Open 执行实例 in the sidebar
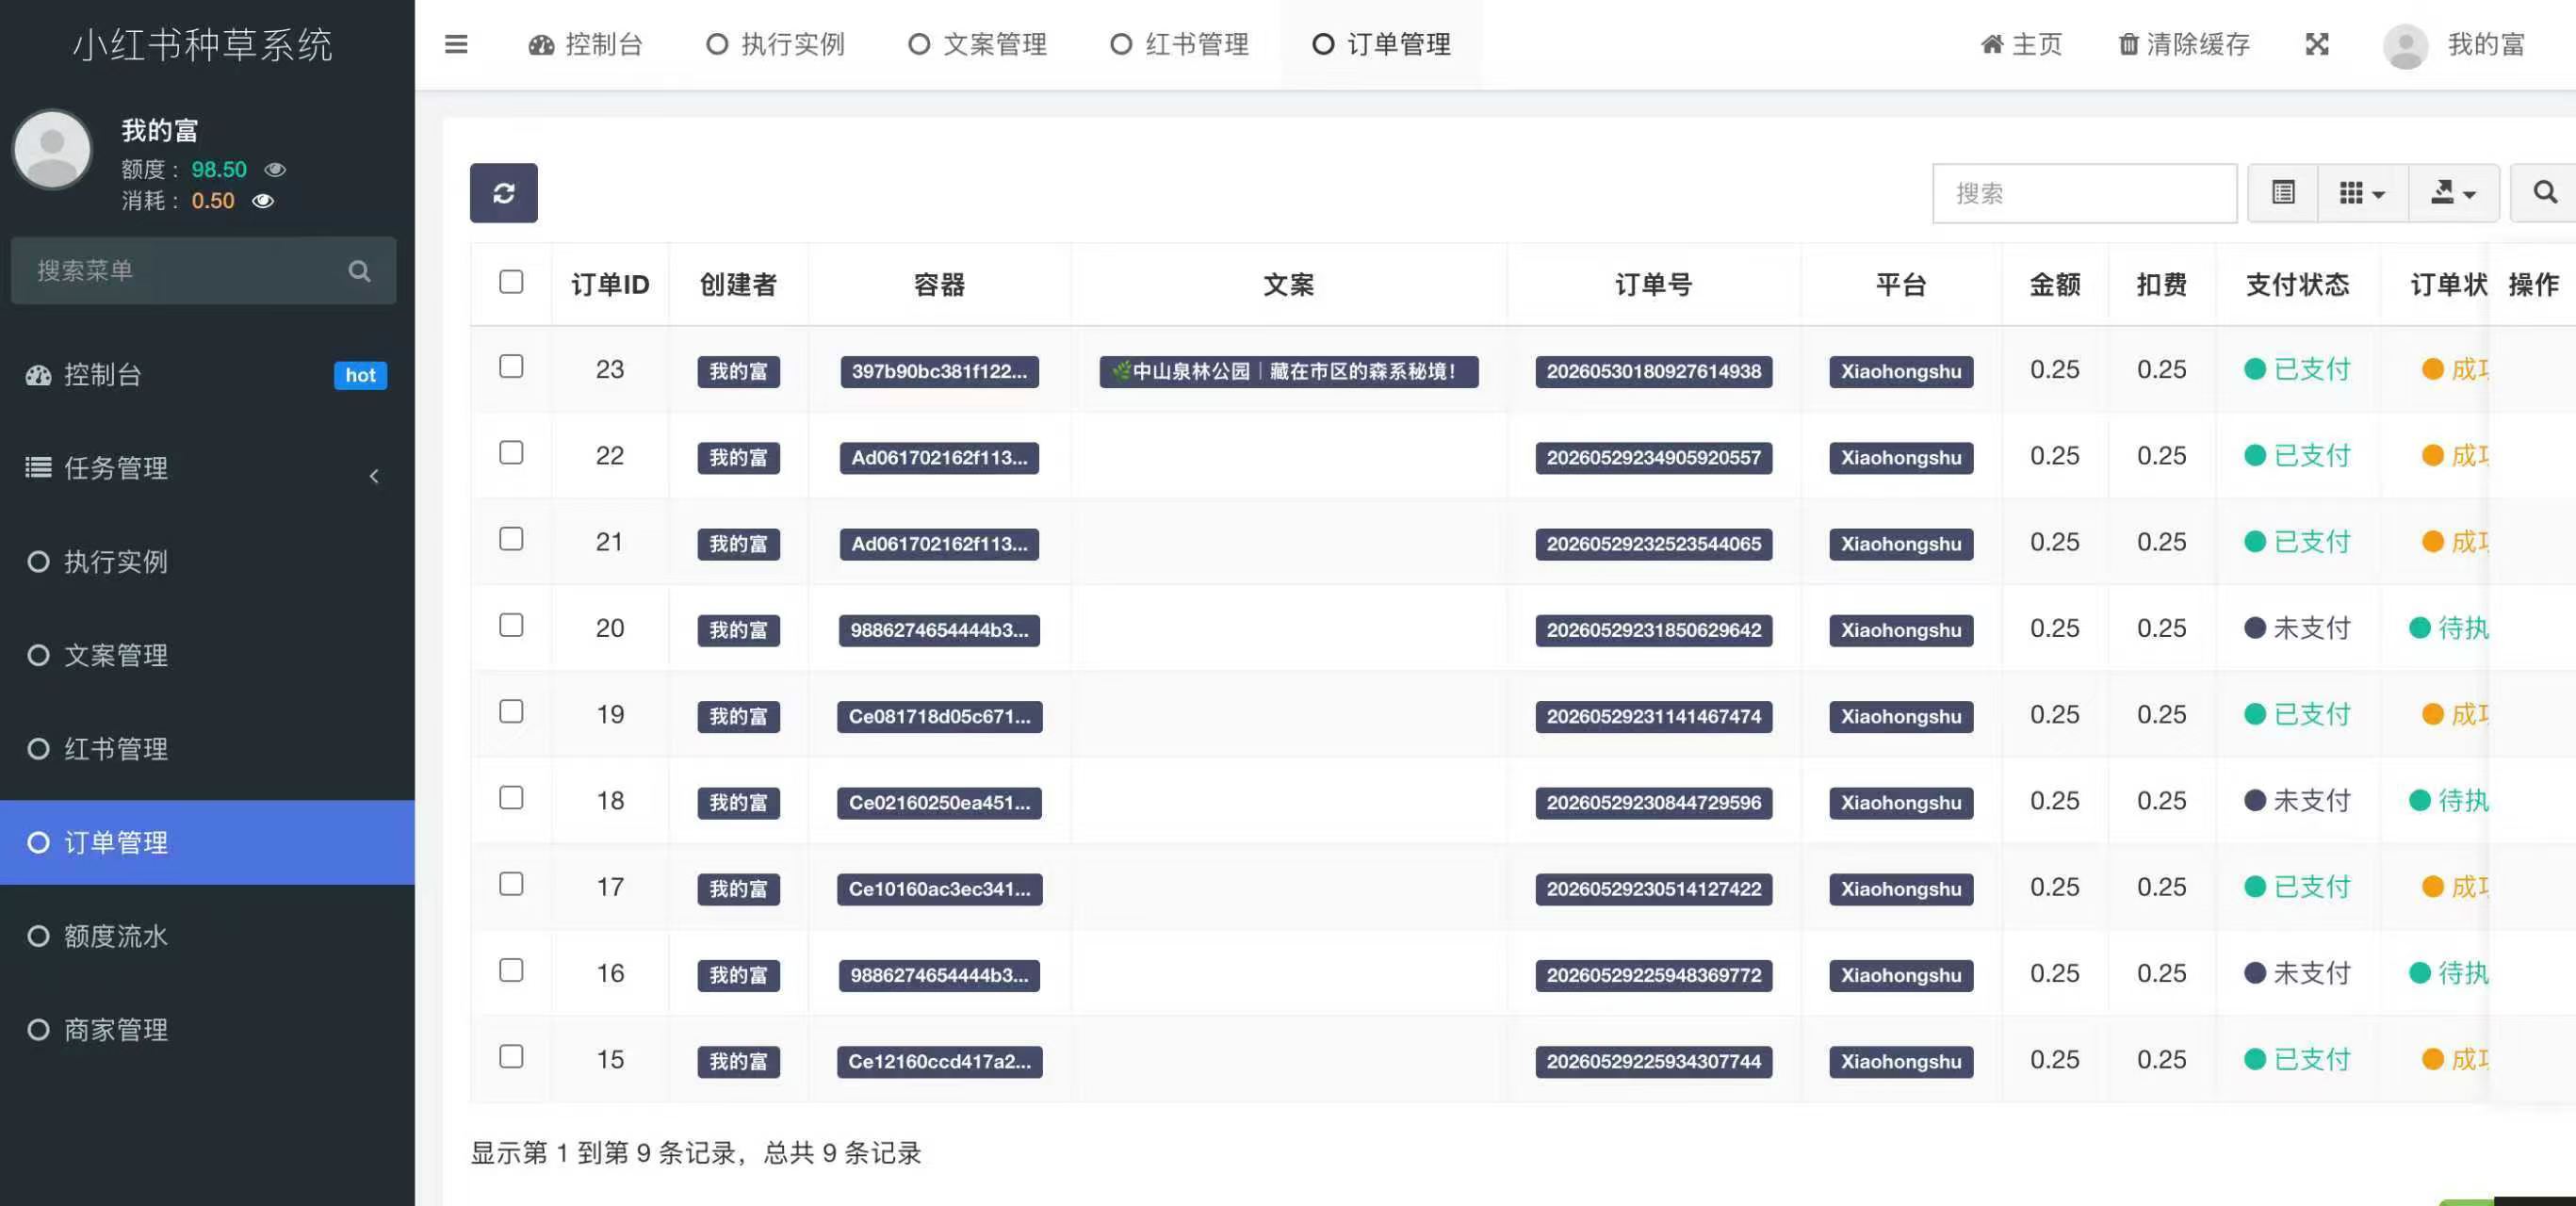The width and height of the screenshot is (2576, 1206). [207, 562]
